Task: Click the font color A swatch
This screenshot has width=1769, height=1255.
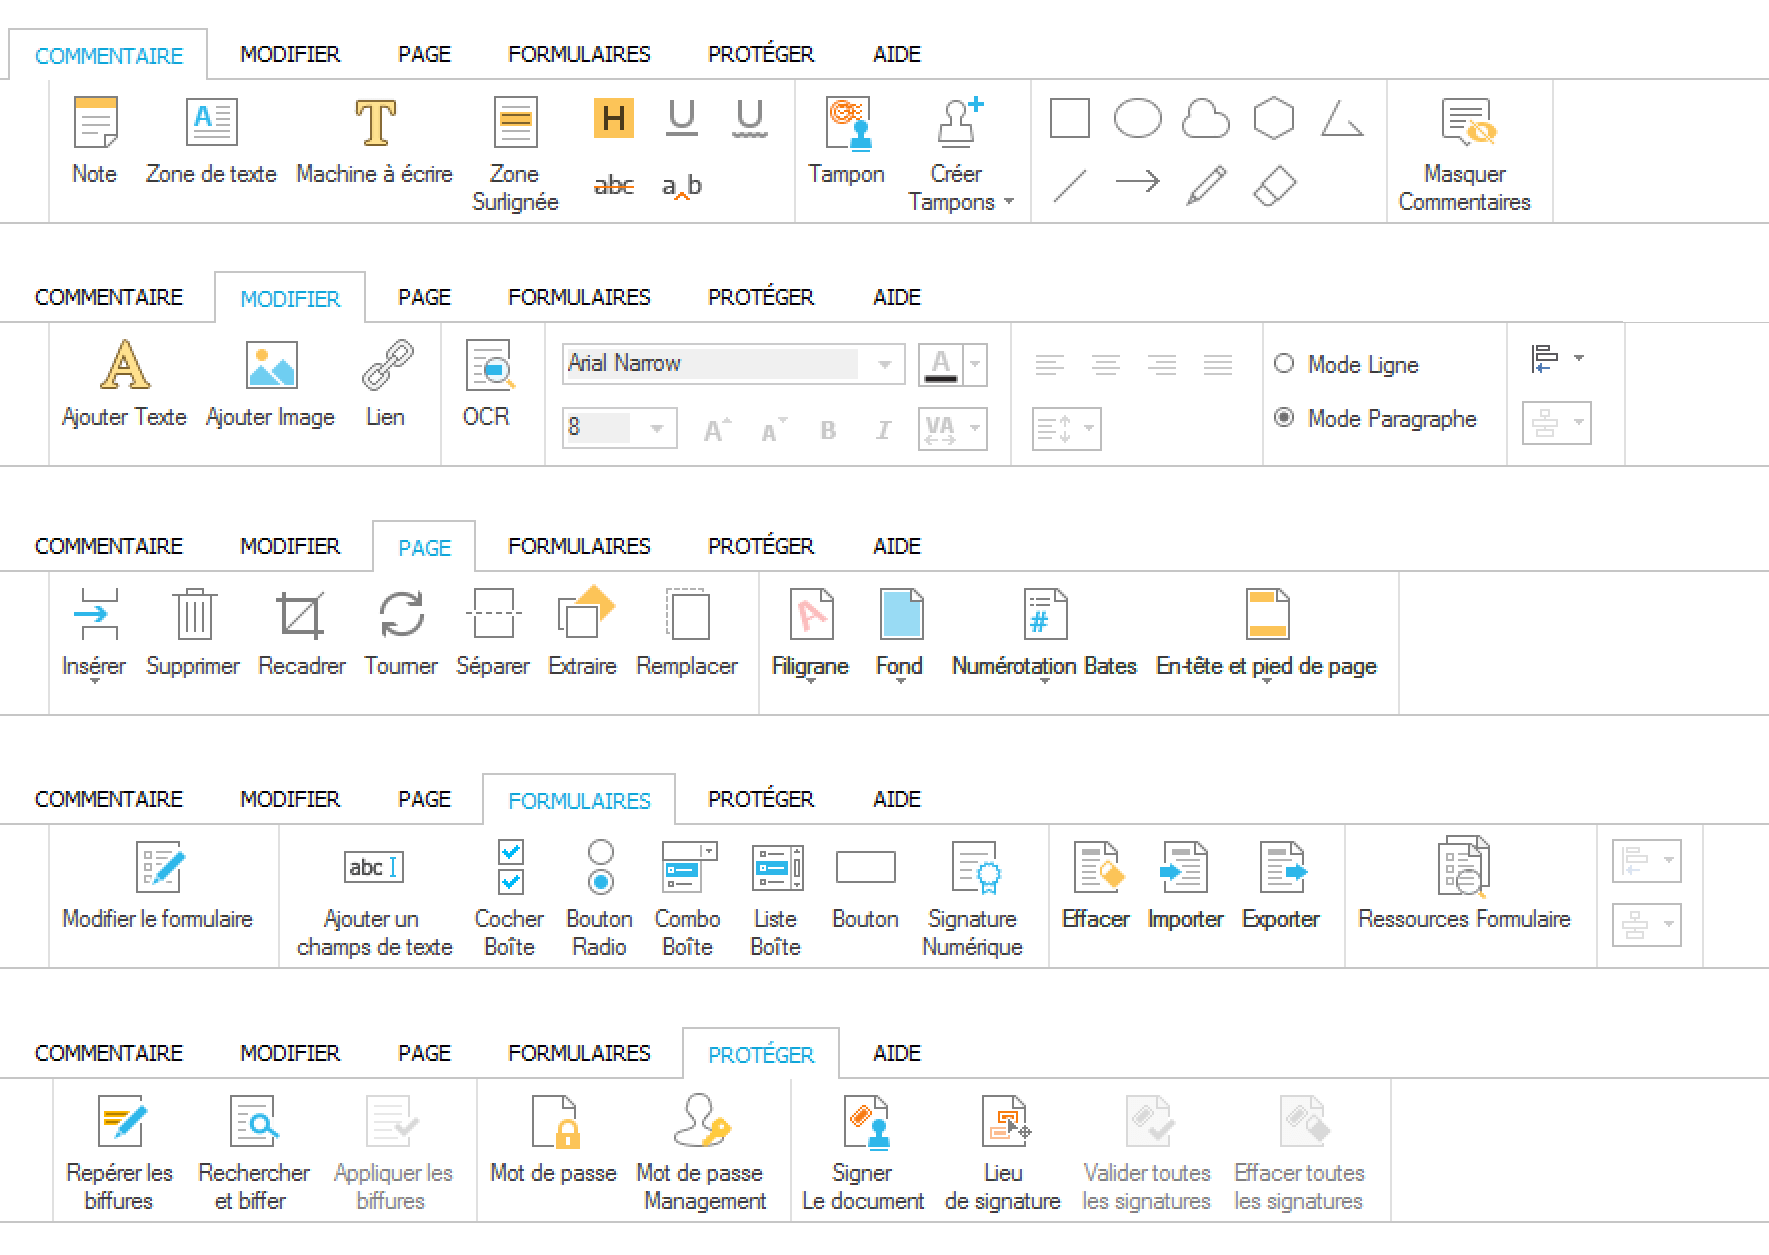Action: point(941,364)
